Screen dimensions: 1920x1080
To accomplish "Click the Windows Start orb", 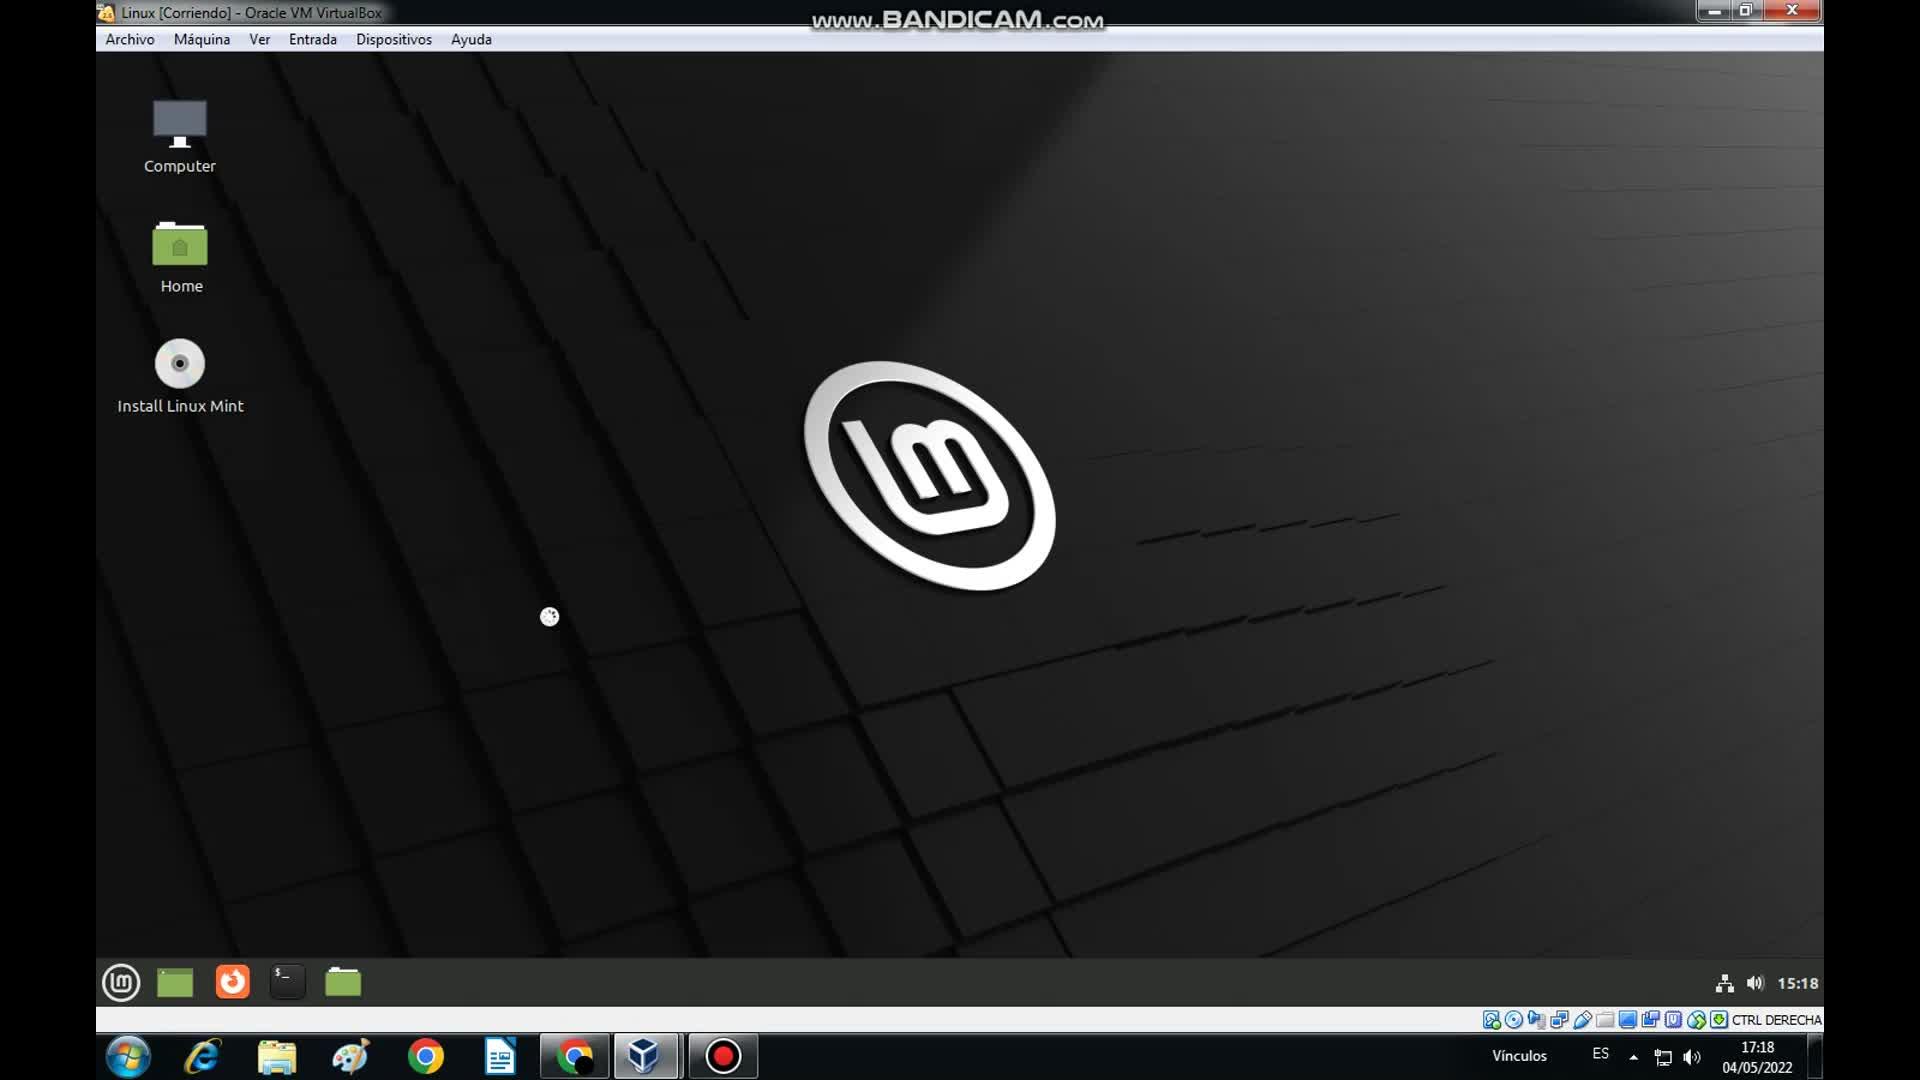I will (x=128, y=1056).
